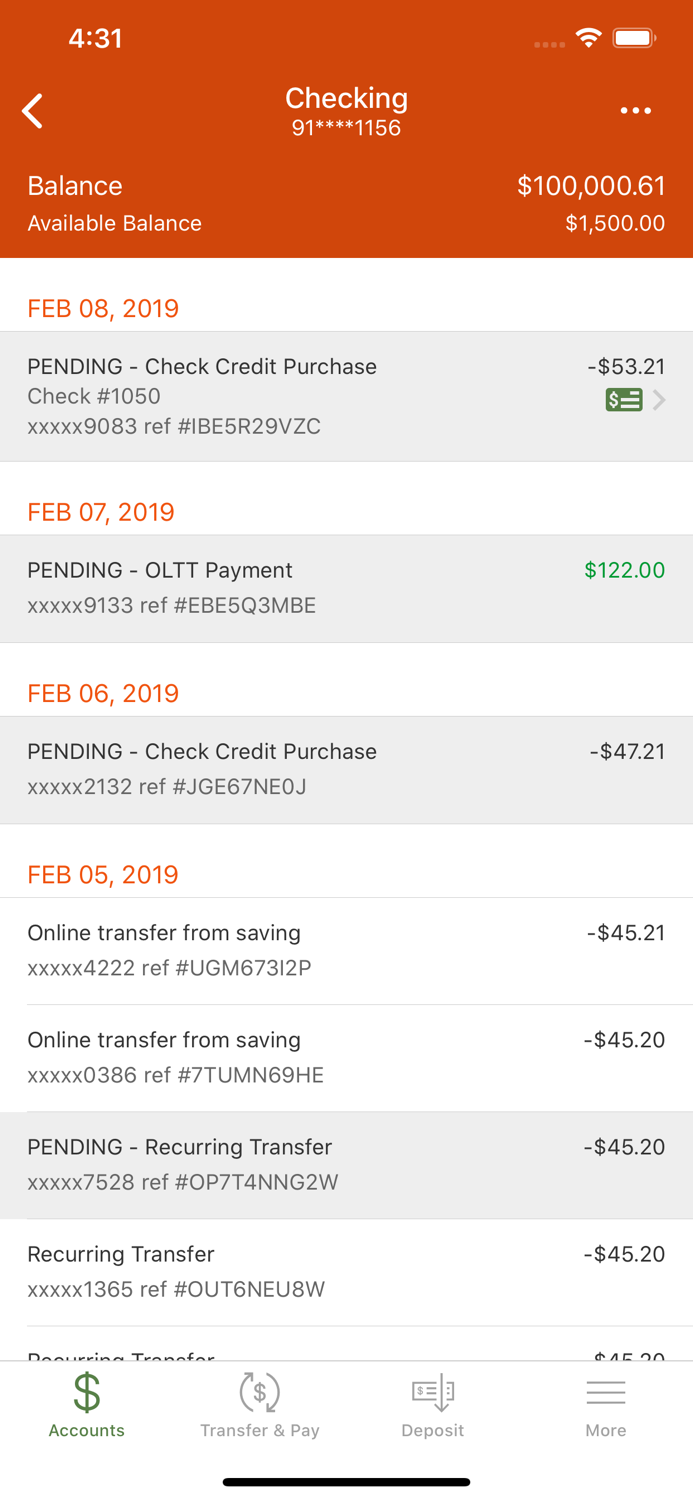Tap the Wi-Fi icon in status bar
Screen dimensions: 693x1500
click(588, 37)
